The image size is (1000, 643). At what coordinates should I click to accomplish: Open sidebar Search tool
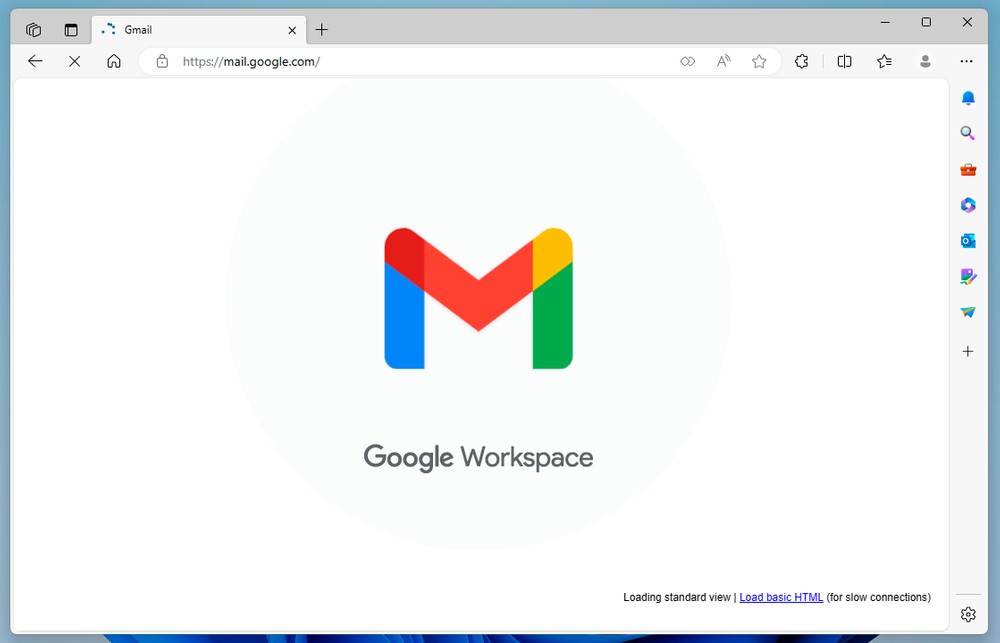[968, 133]
